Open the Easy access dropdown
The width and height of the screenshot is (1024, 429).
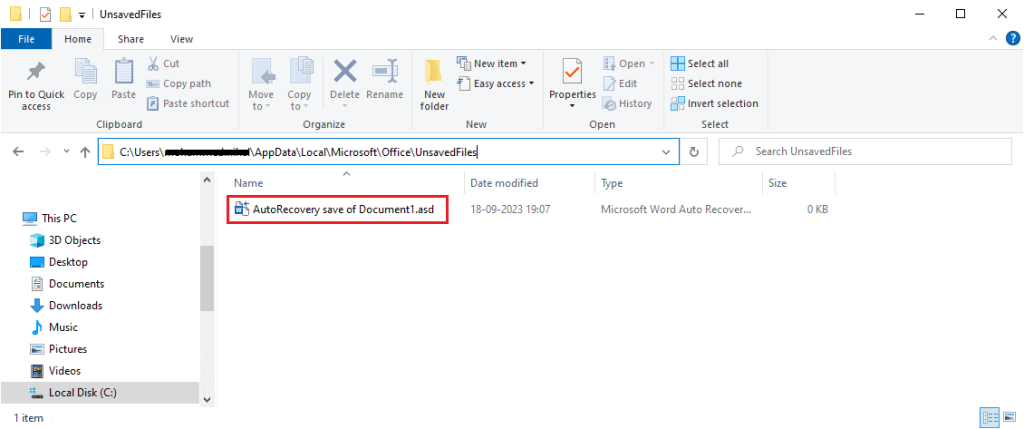click(x=496, y=84)
